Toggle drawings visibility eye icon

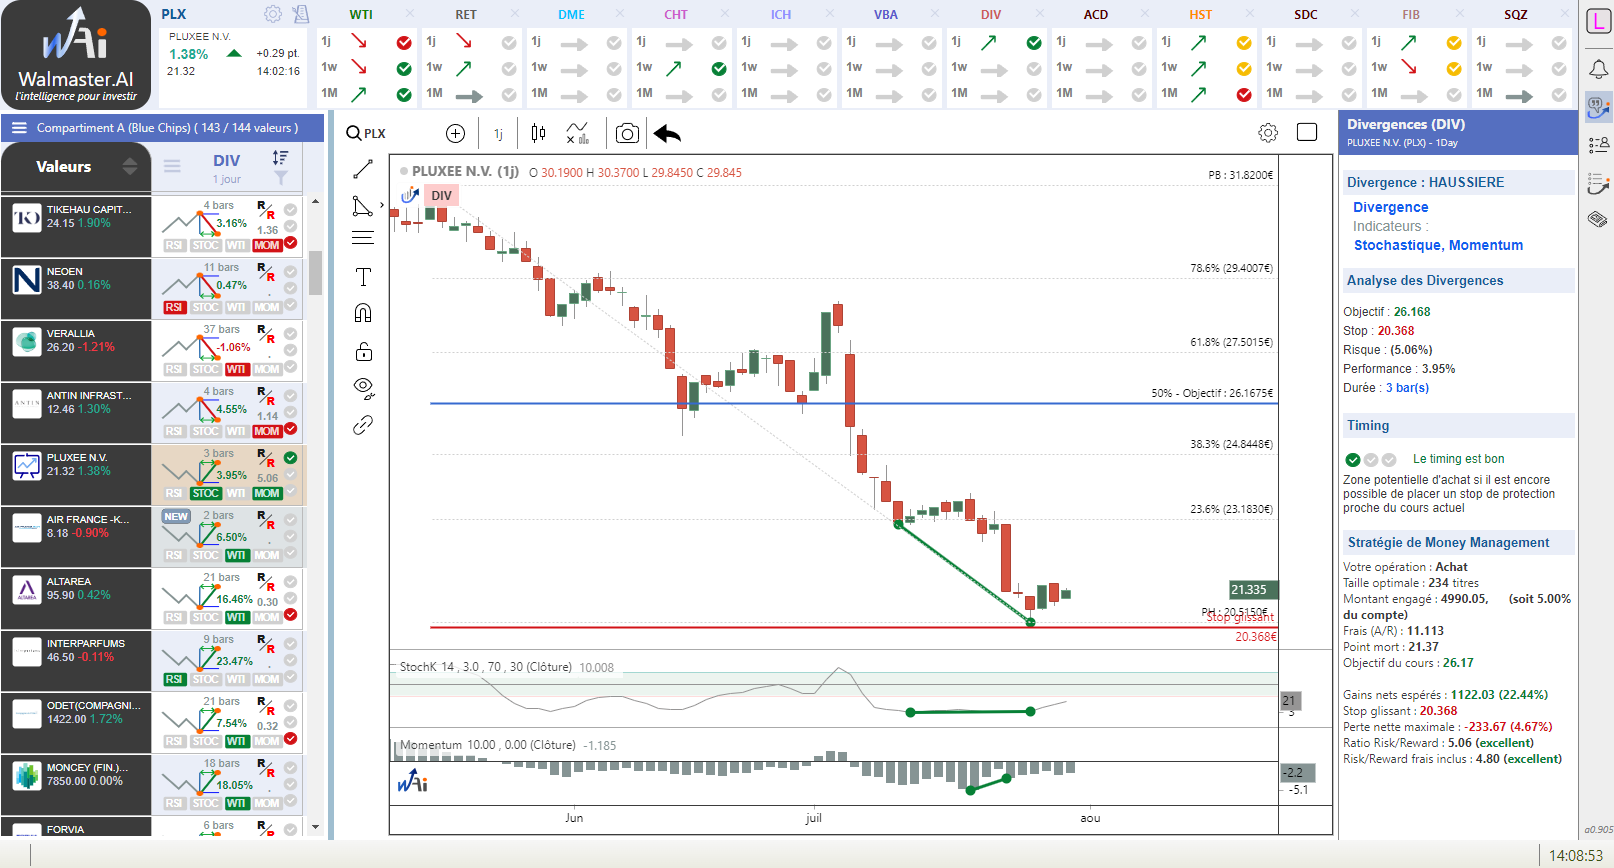[364, 388]
